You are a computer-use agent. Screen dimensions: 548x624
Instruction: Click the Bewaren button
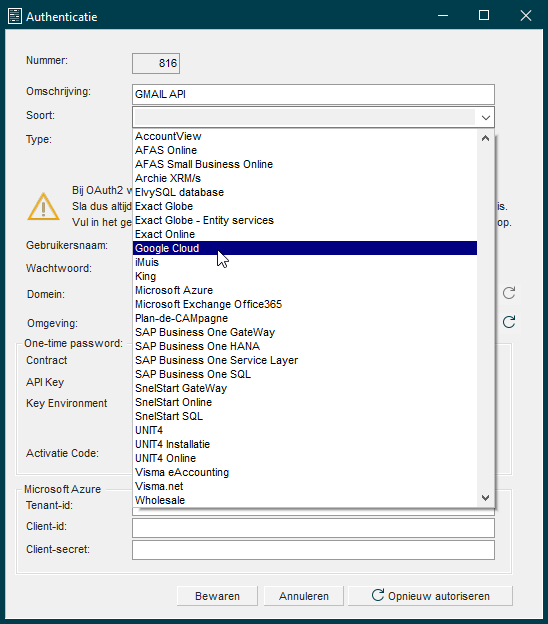point(217,596)
